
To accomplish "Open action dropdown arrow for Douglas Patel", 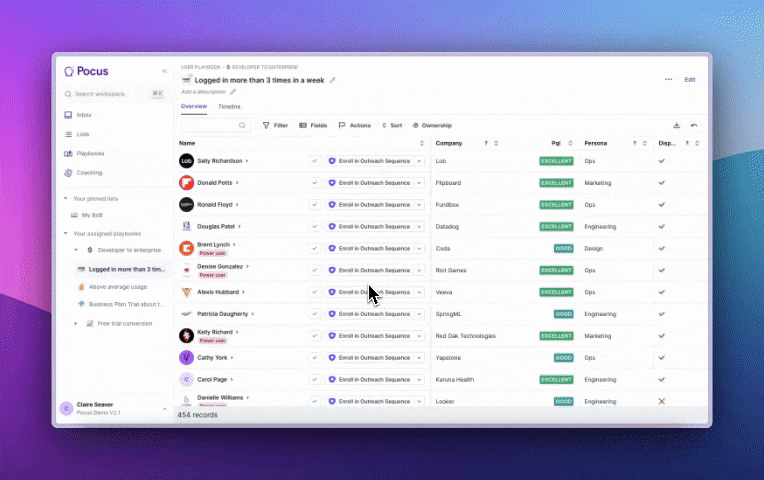I will (x=420, y=227).
